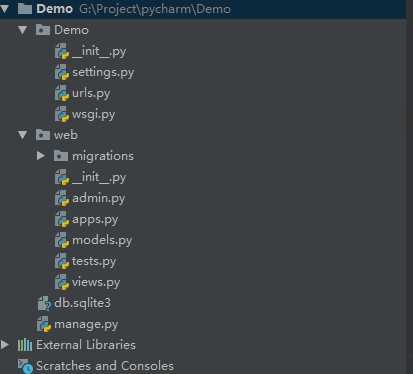Click Python icon of views.py
The image size is (413, 374).
[x=62, y=282]
